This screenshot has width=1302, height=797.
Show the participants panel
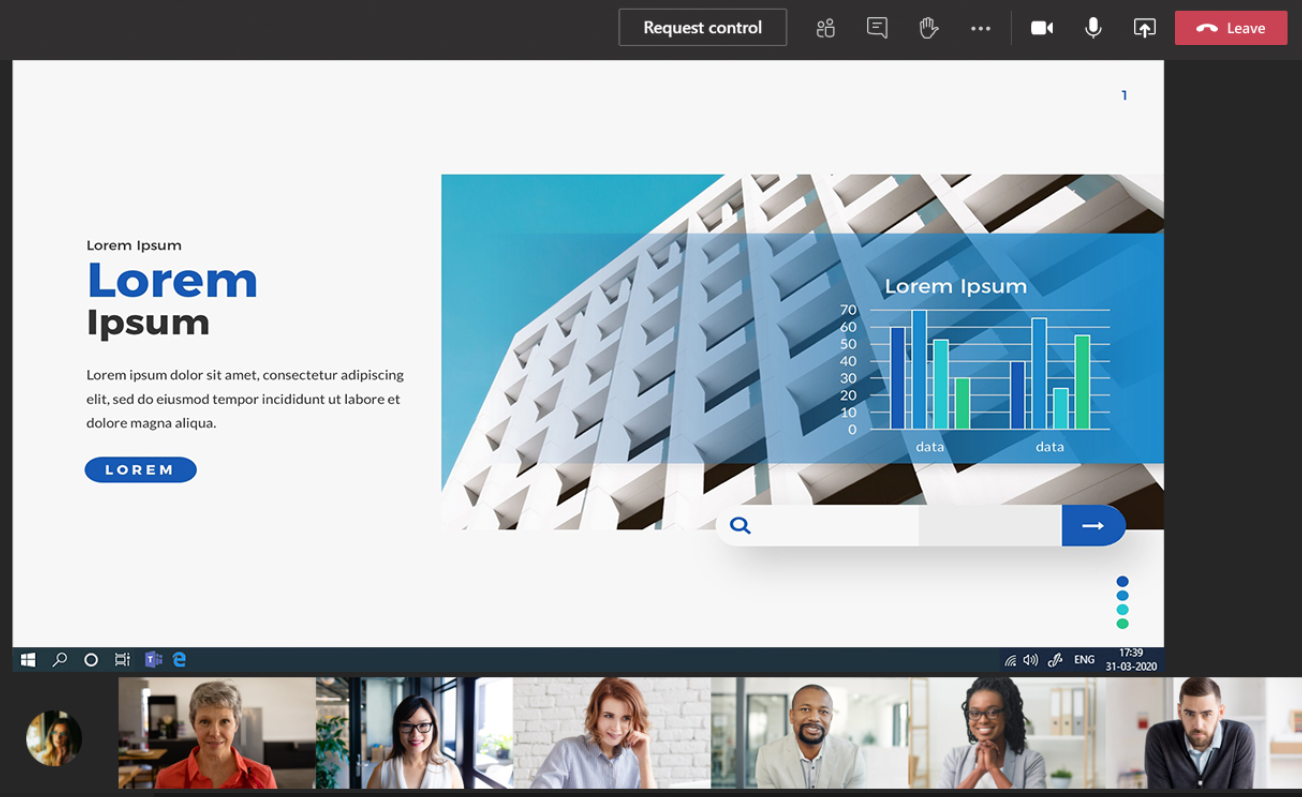tap(825, 28)
